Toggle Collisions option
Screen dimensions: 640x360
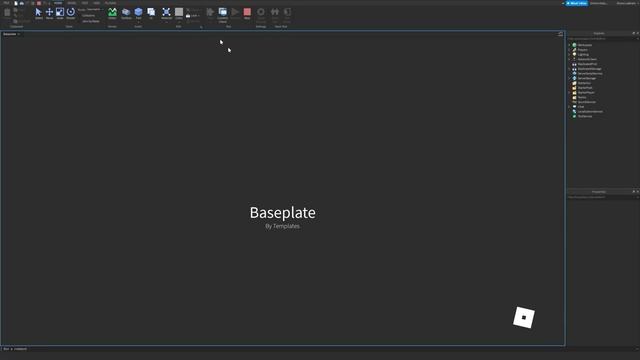click(88, 16)
